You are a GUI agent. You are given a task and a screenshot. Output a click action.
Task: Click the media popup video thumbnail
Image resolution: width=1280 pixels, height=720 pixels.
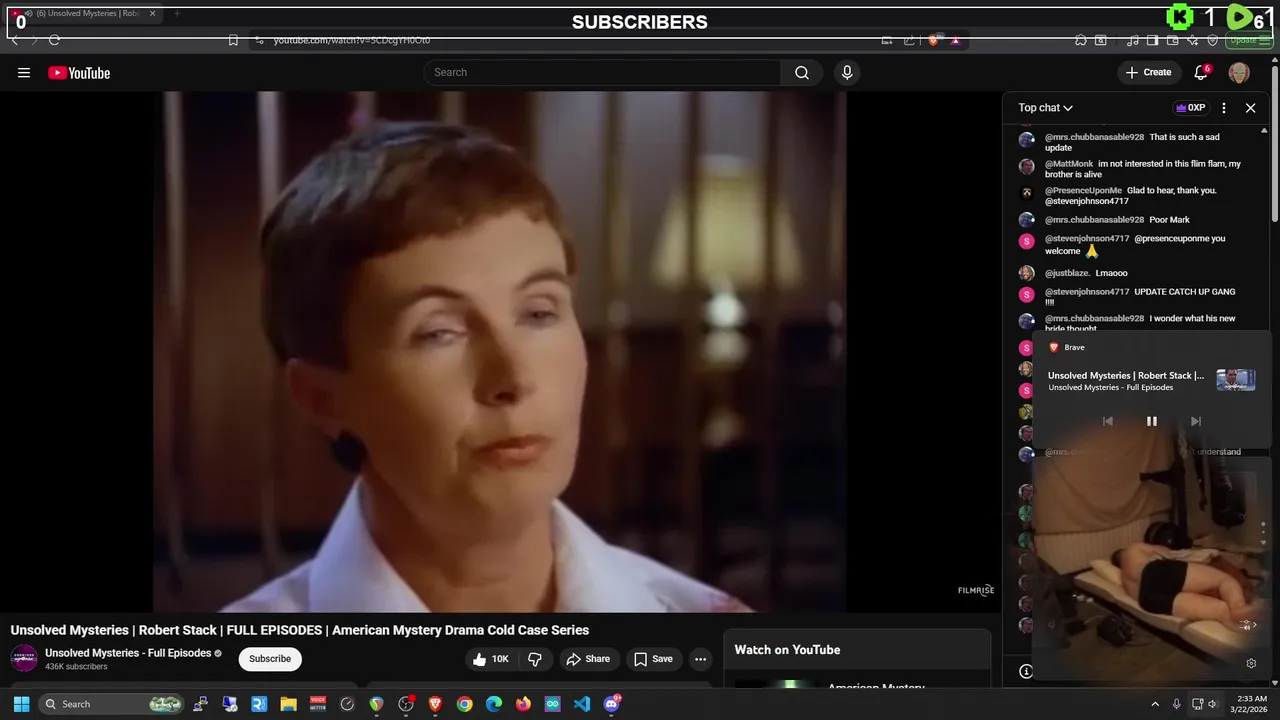click(x=1236, y=380)
